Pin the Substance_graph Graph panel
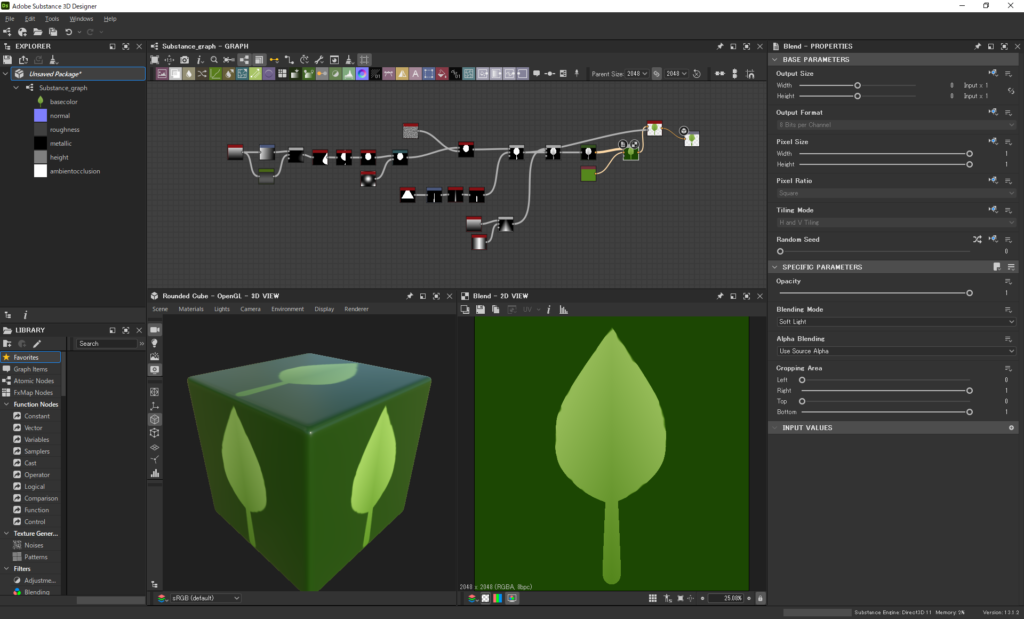The height and width of the screenshot is (619, 1024). point(720,46)
